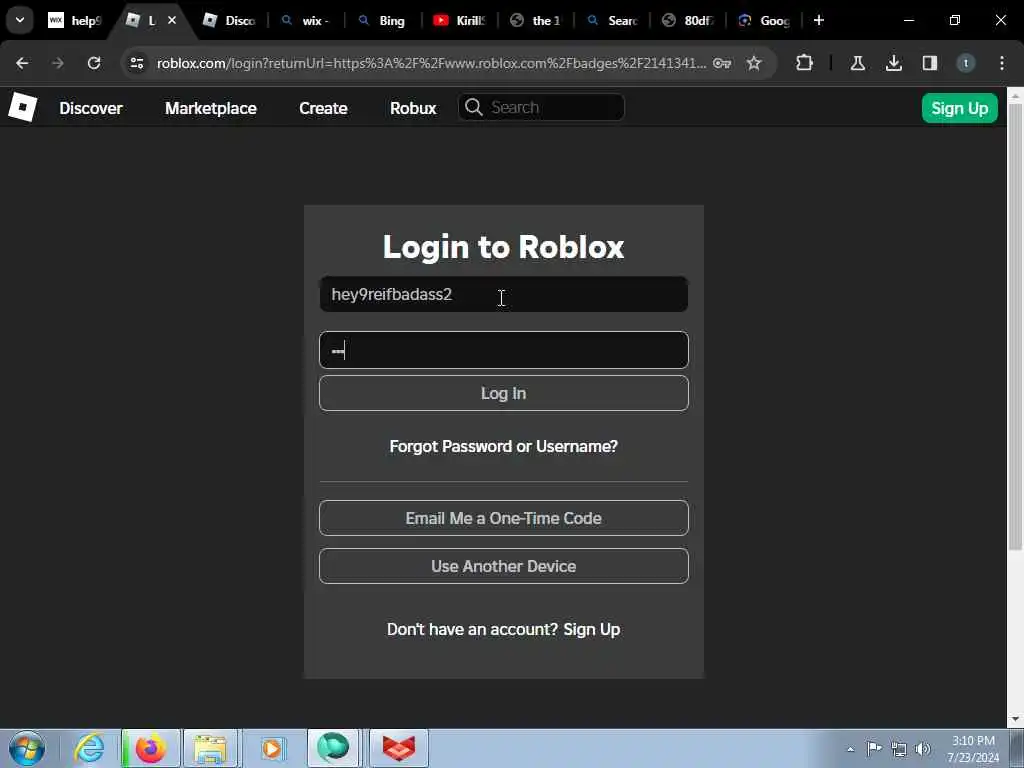This screenshot has height=768, width=1024.
Task: Open the Windows Start menu orb
Action: pos(27,748)
